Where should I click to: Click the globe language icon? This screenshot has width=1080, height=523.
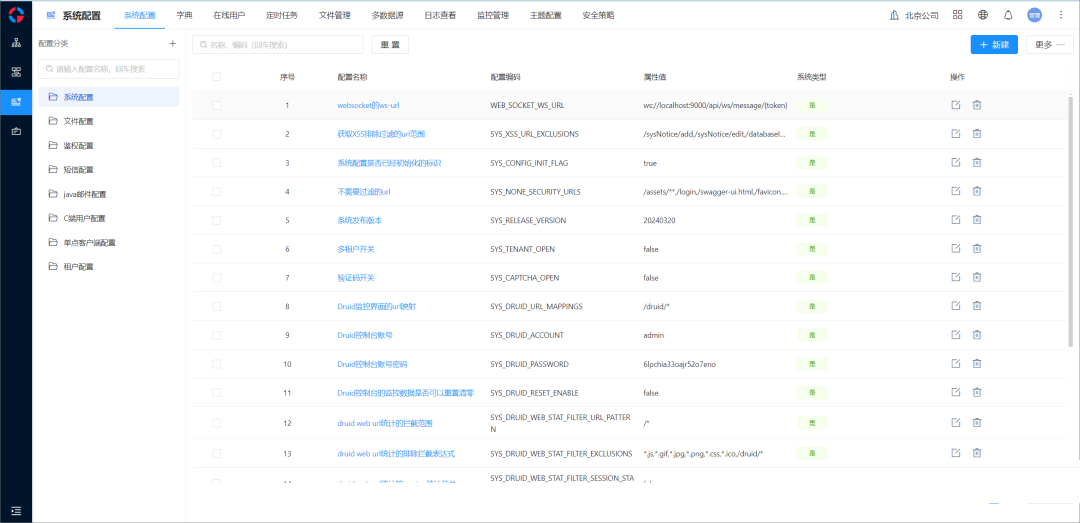(983, 15)
